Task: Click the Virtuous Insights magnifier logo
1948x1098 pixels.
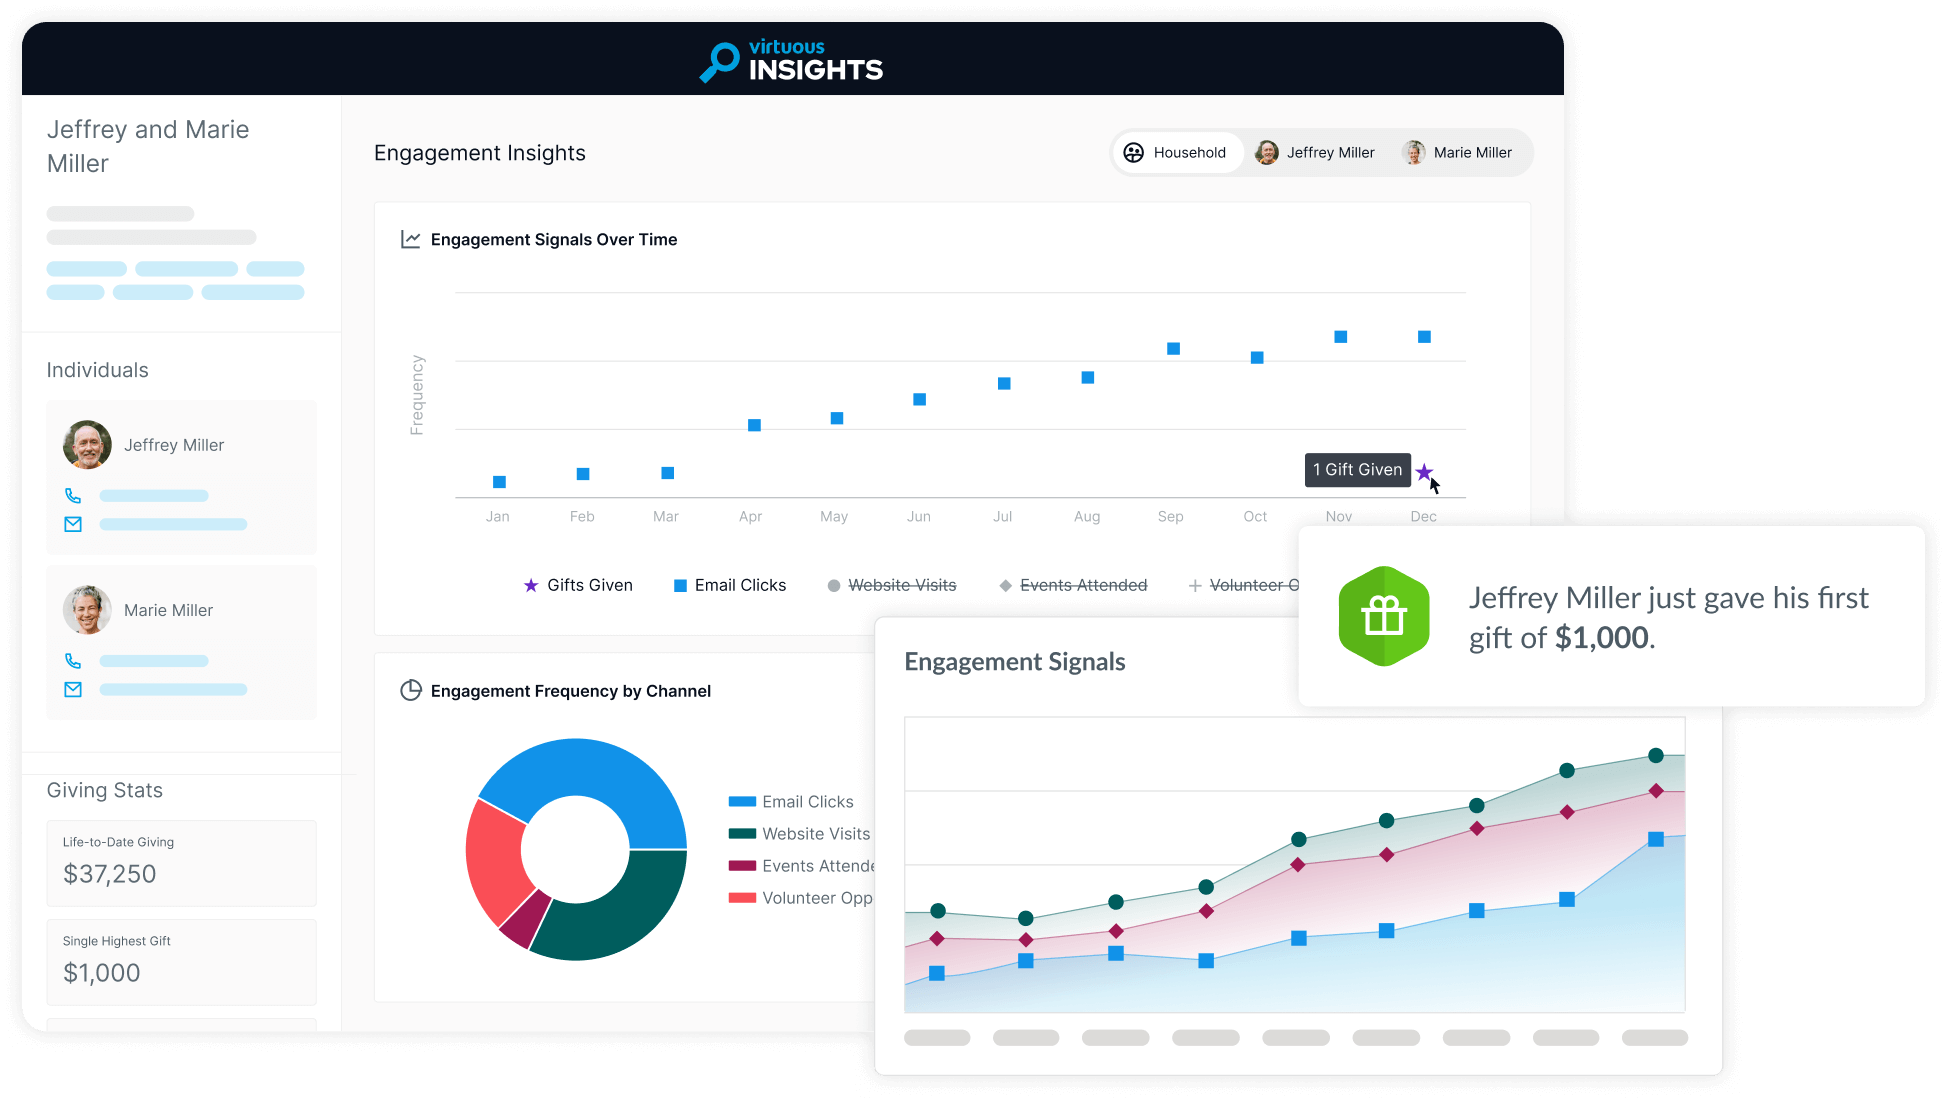Action: click(719, 61)
